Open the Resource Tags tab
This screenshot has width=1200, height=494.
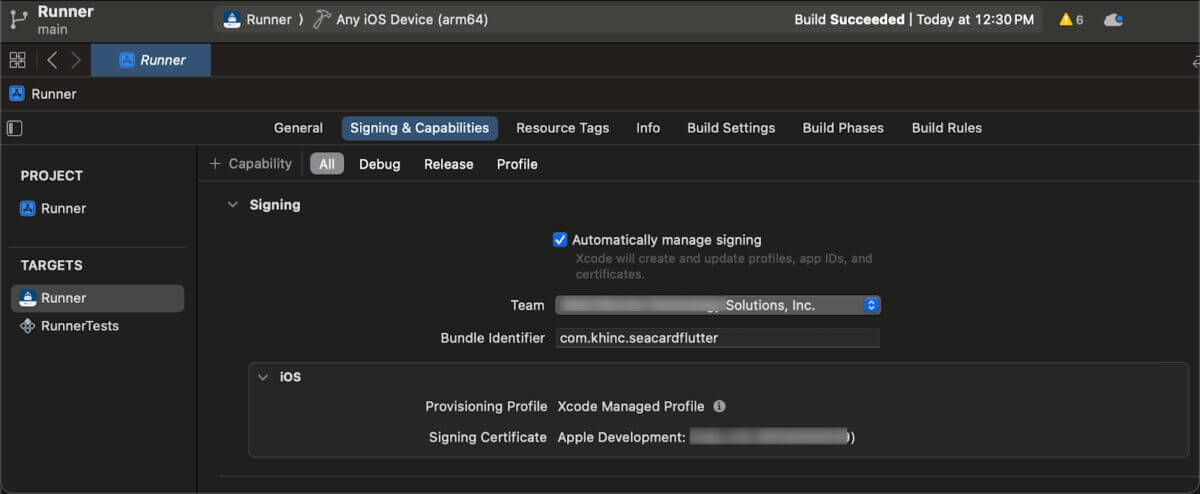(562, 128)
